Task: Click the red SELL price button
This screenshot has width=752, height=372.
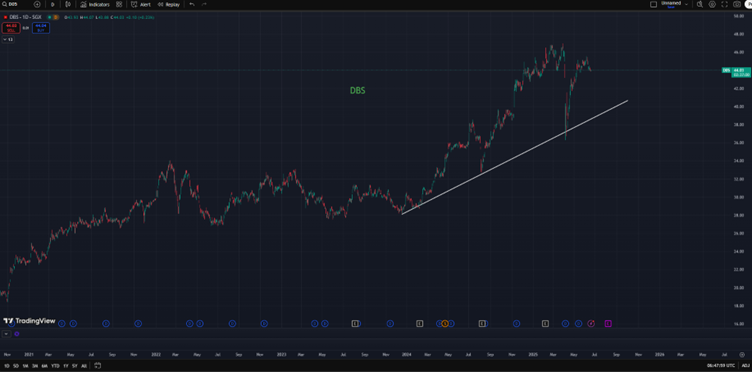Action: click(x=11, y=28)
